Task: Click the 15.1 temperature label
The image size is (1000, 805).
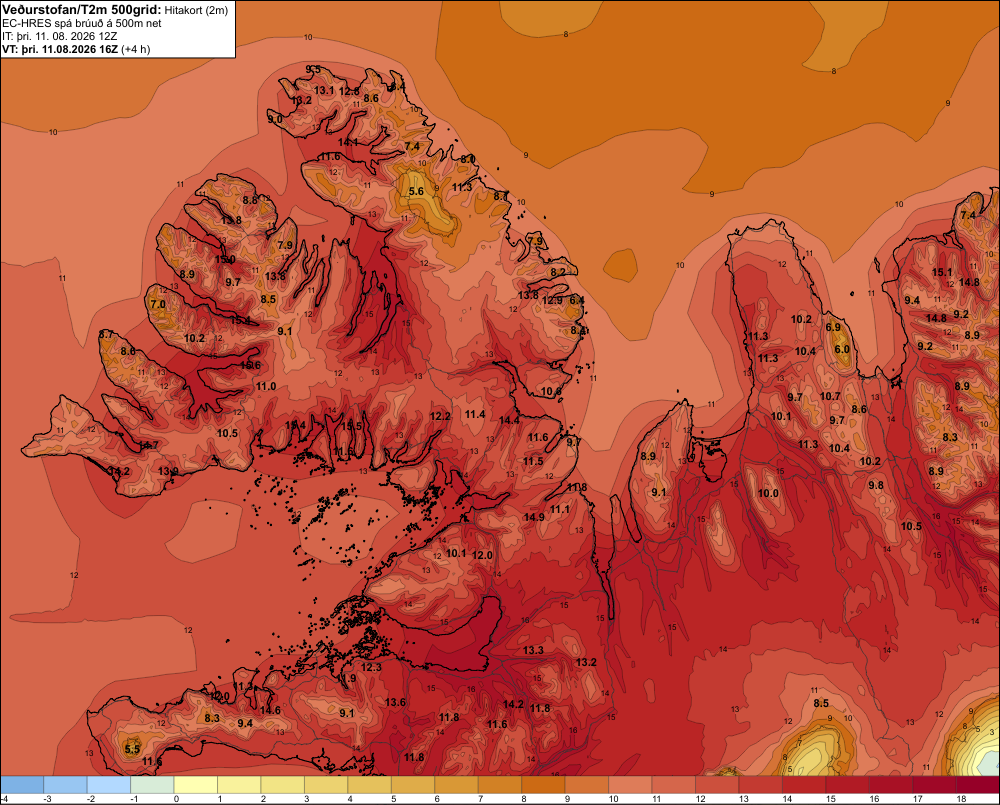Action: (942, 272)
